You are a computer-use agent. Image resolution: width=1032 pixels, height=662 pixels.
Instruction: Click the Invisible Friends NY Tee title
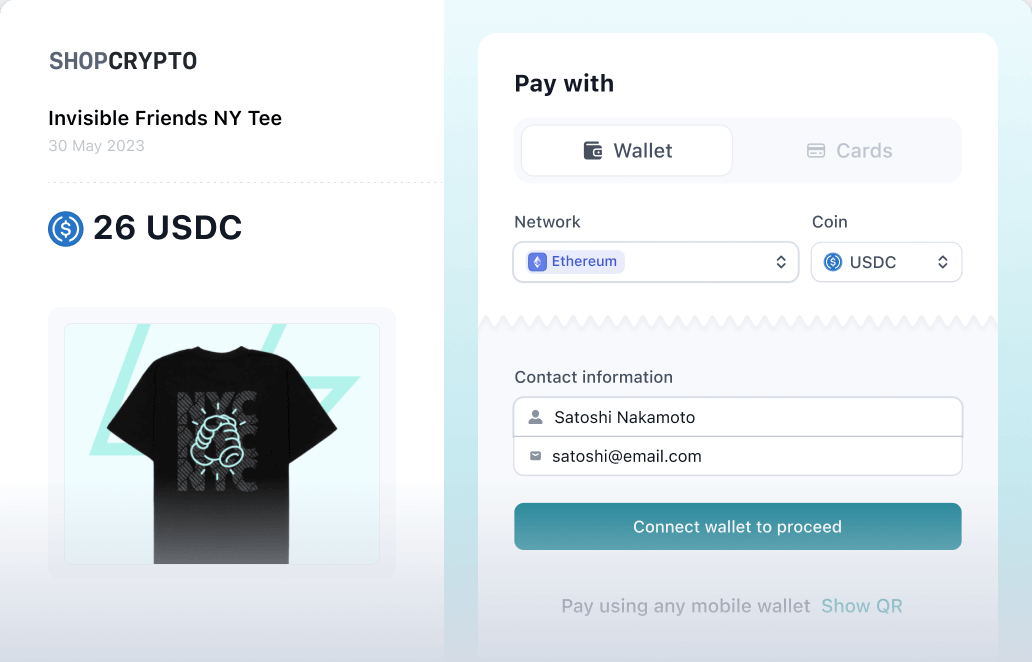click(x=165, y=118)
